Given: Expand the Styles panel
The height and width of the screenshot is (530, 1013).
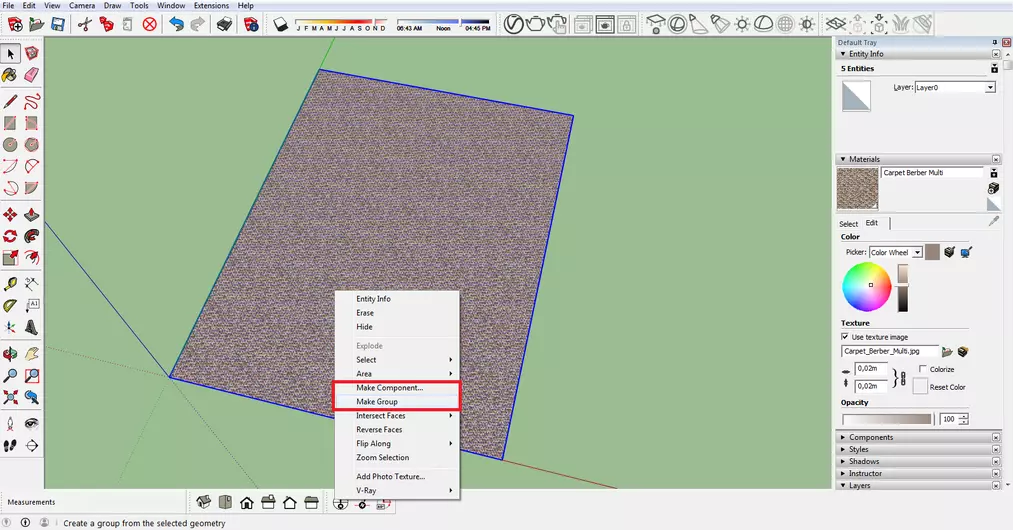Looking at the screenshot, I should (843, 449).
